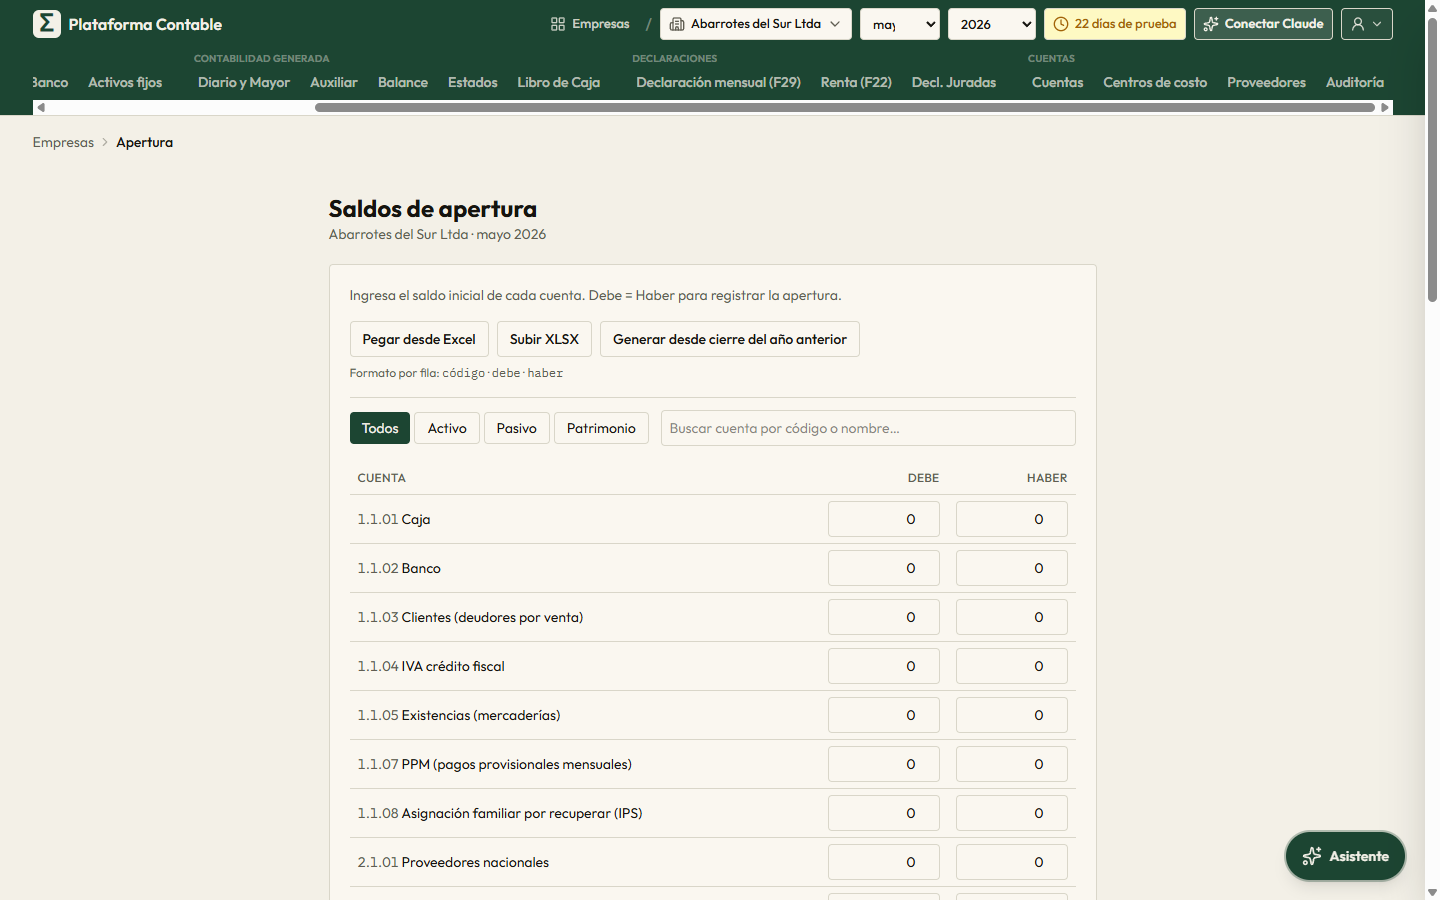Open Activos fijos in navigation
Screen dimensions: 1440x900
click(x=125, y=82)
